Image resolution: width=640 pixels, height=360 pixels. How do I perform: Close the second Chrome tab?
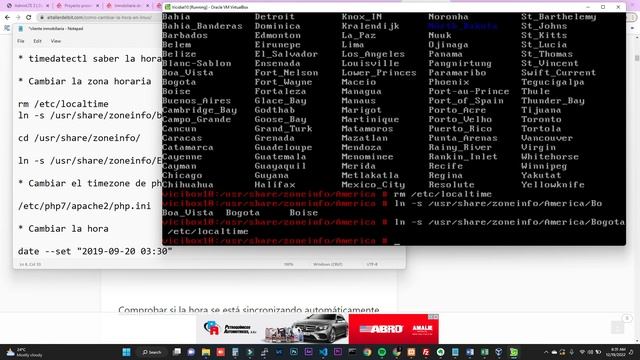tap(98, 6)
